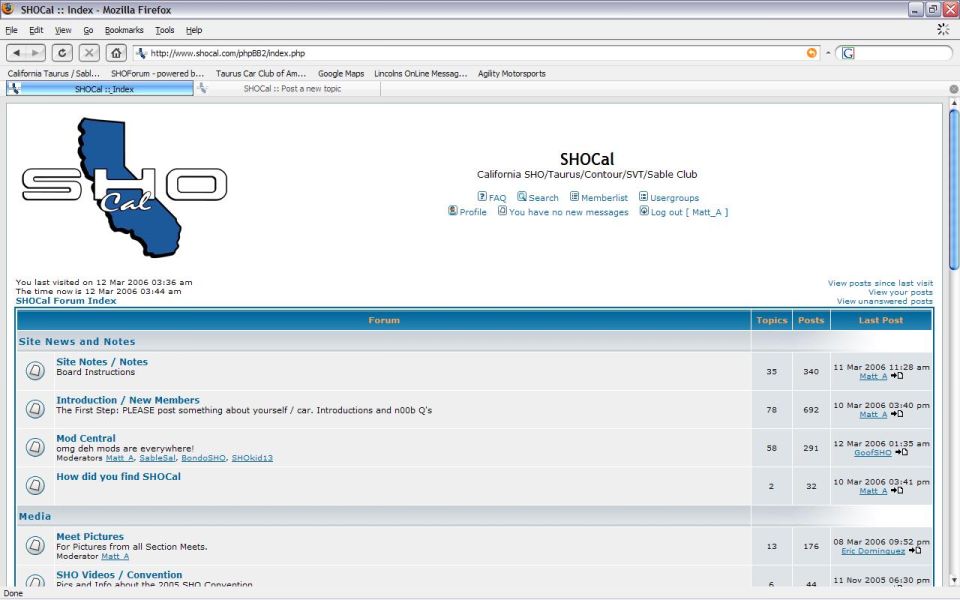960x600 pixels.
Task: Open moderator BondoSHO's profile link
Action: (203, 458)
